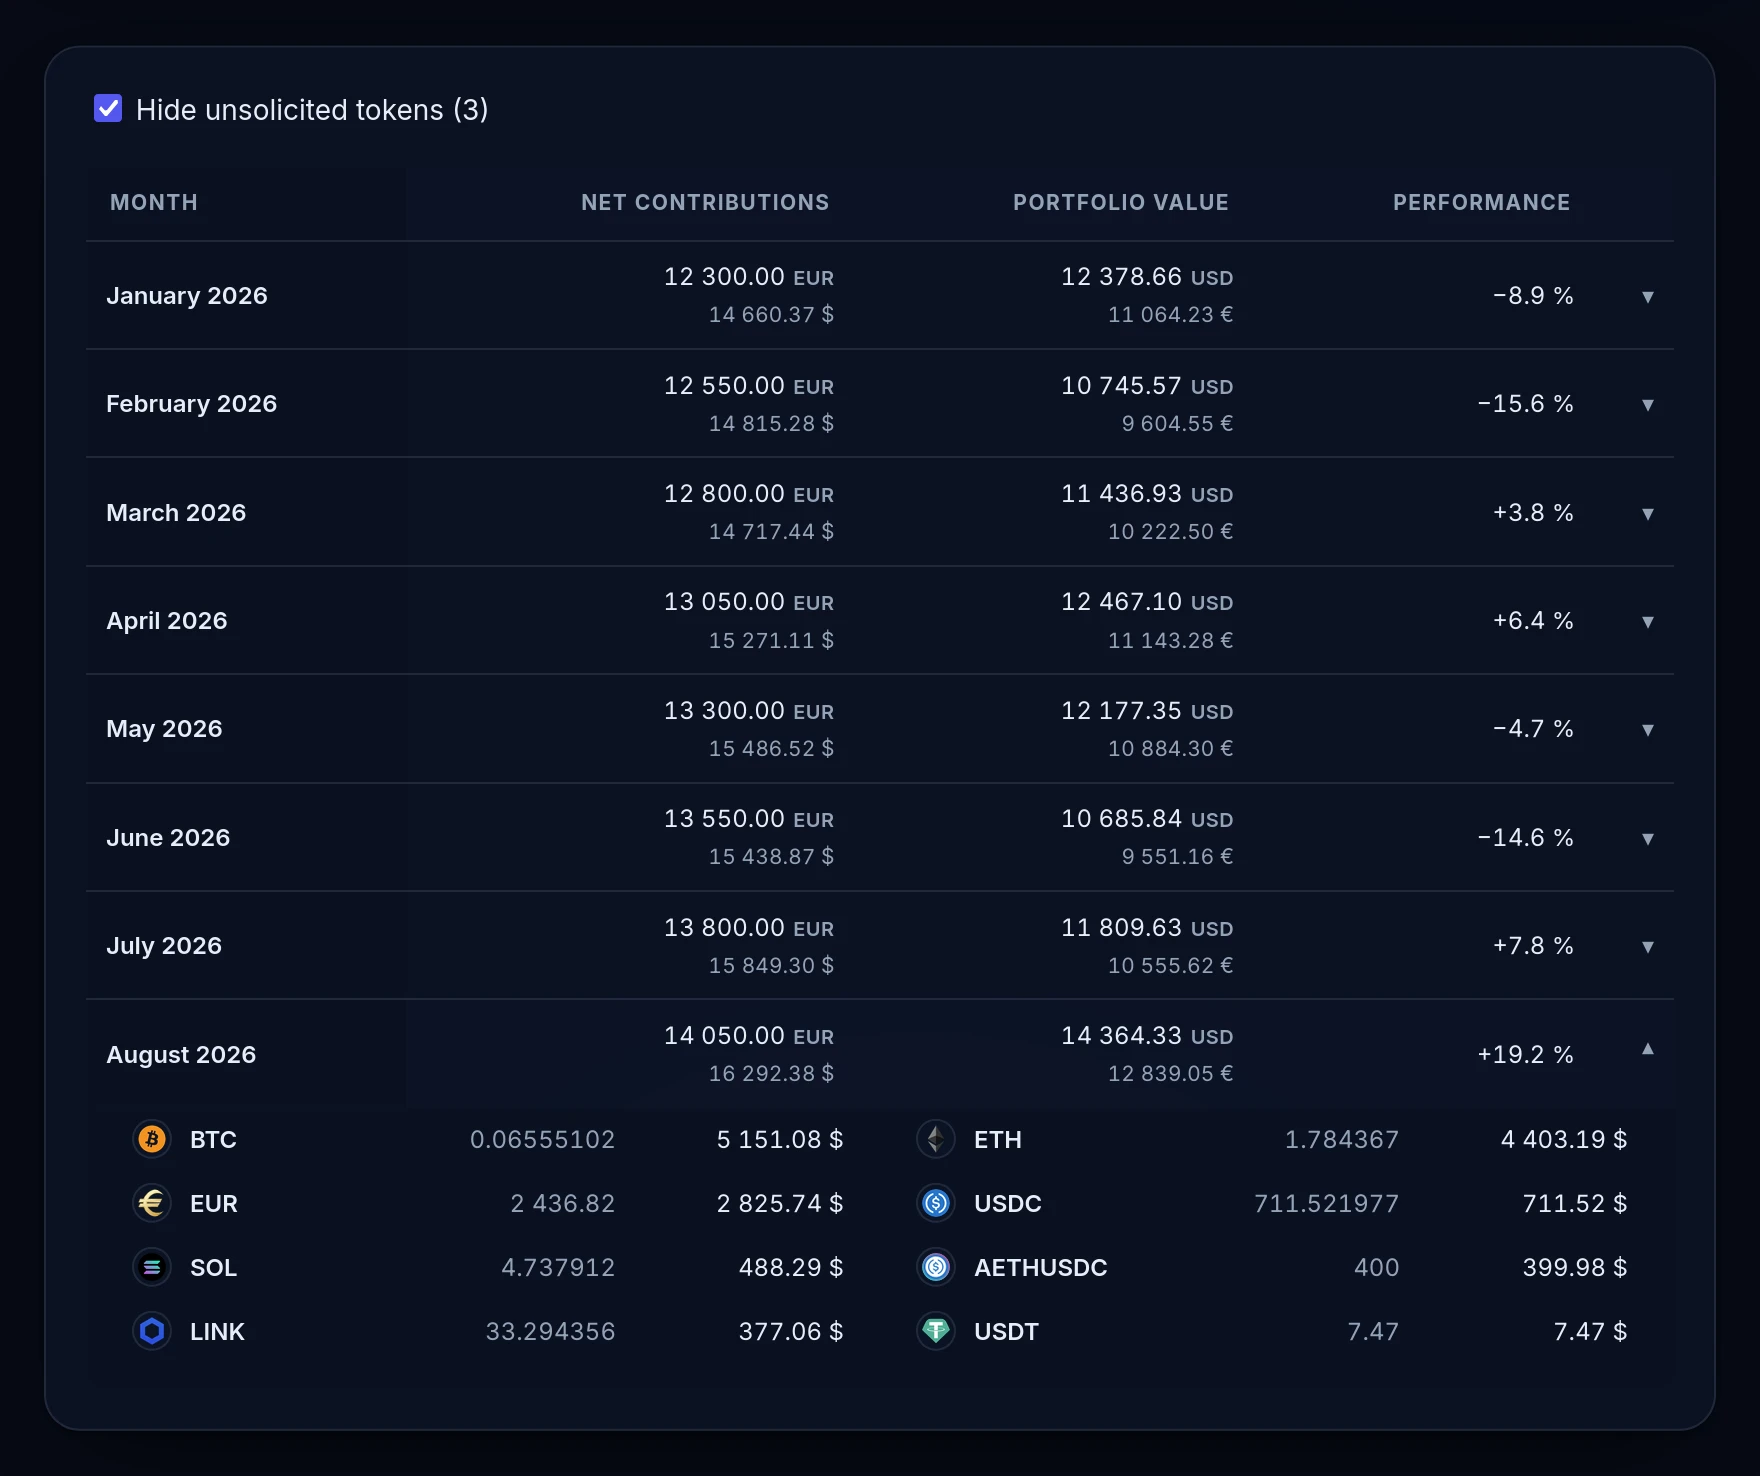Select the May 2026 month label
Screen dimensions: 1760x1476
point(164,729)
